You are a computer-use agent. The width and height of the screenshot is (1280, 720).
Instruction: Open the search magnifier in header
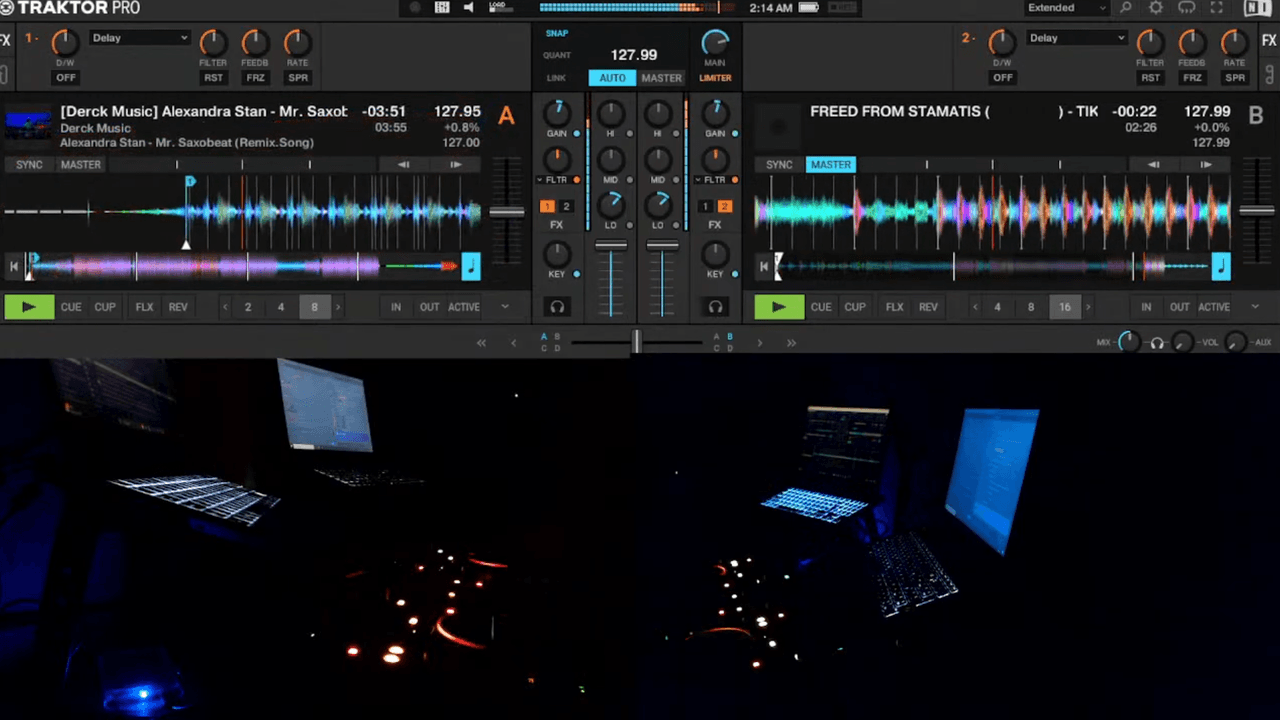[1126, 8]
